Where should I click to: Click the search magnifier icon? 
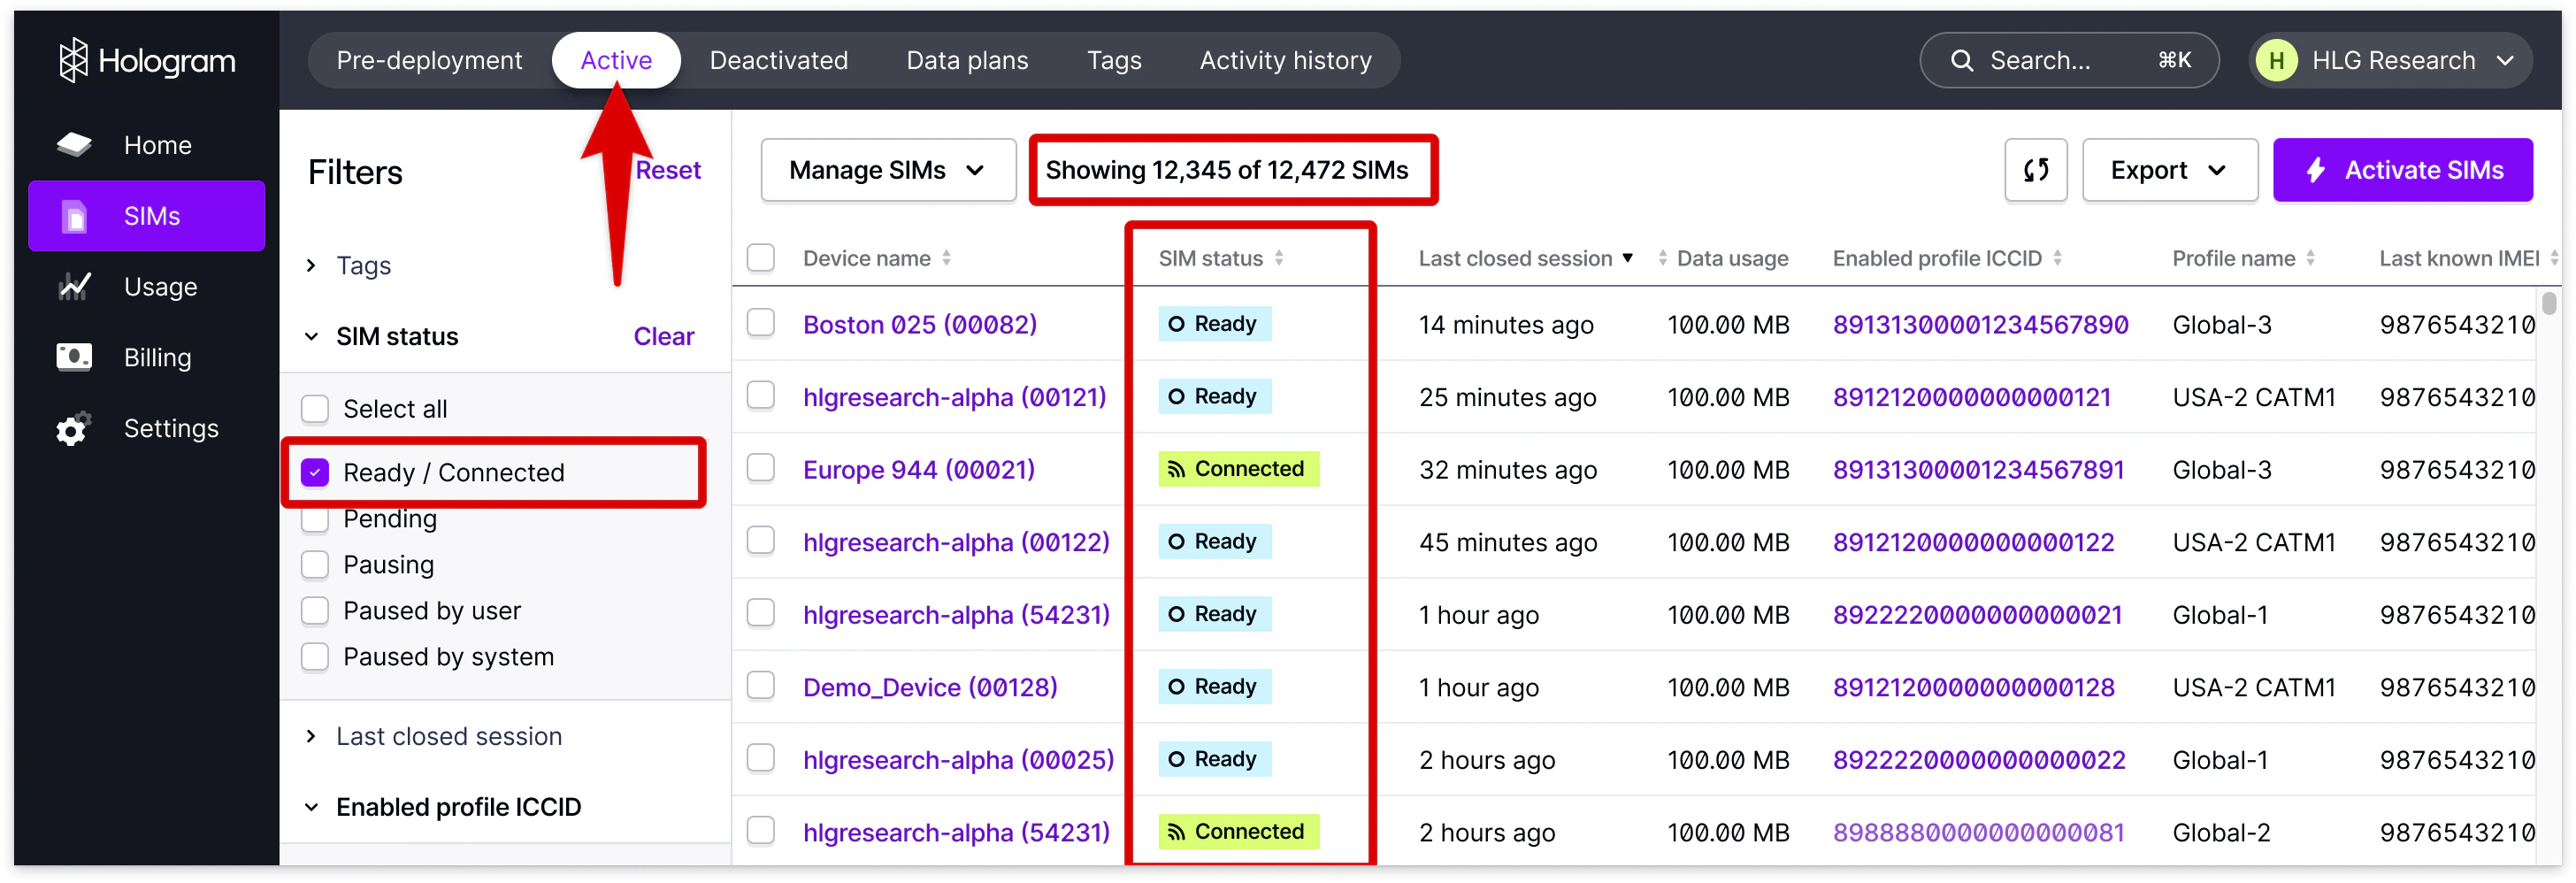click(1962, 61)
